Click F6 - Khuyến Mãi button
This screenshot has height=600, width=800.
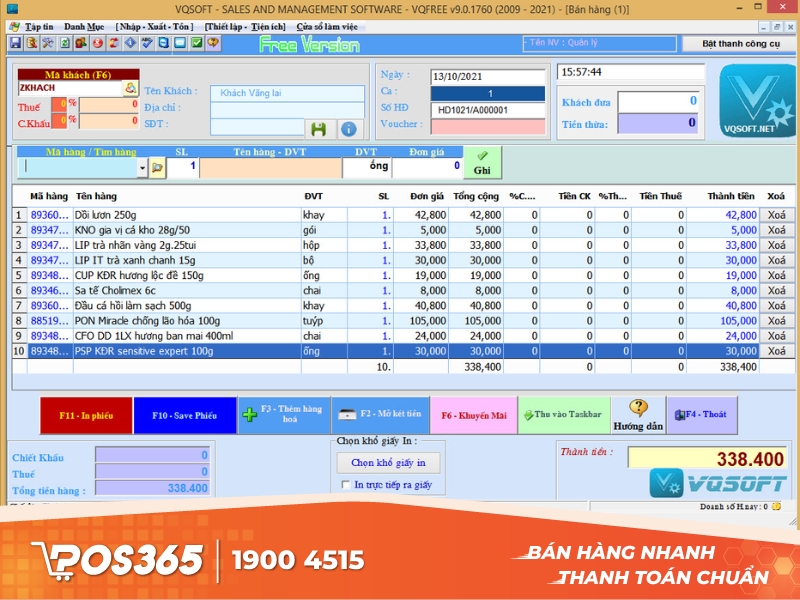(474, 415)
